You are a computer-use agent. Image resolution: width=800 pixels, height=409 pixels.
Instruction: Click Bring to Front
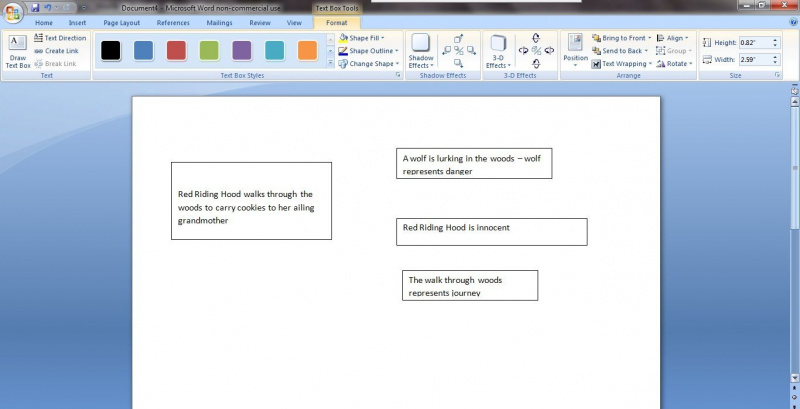(x=621, y=38)
